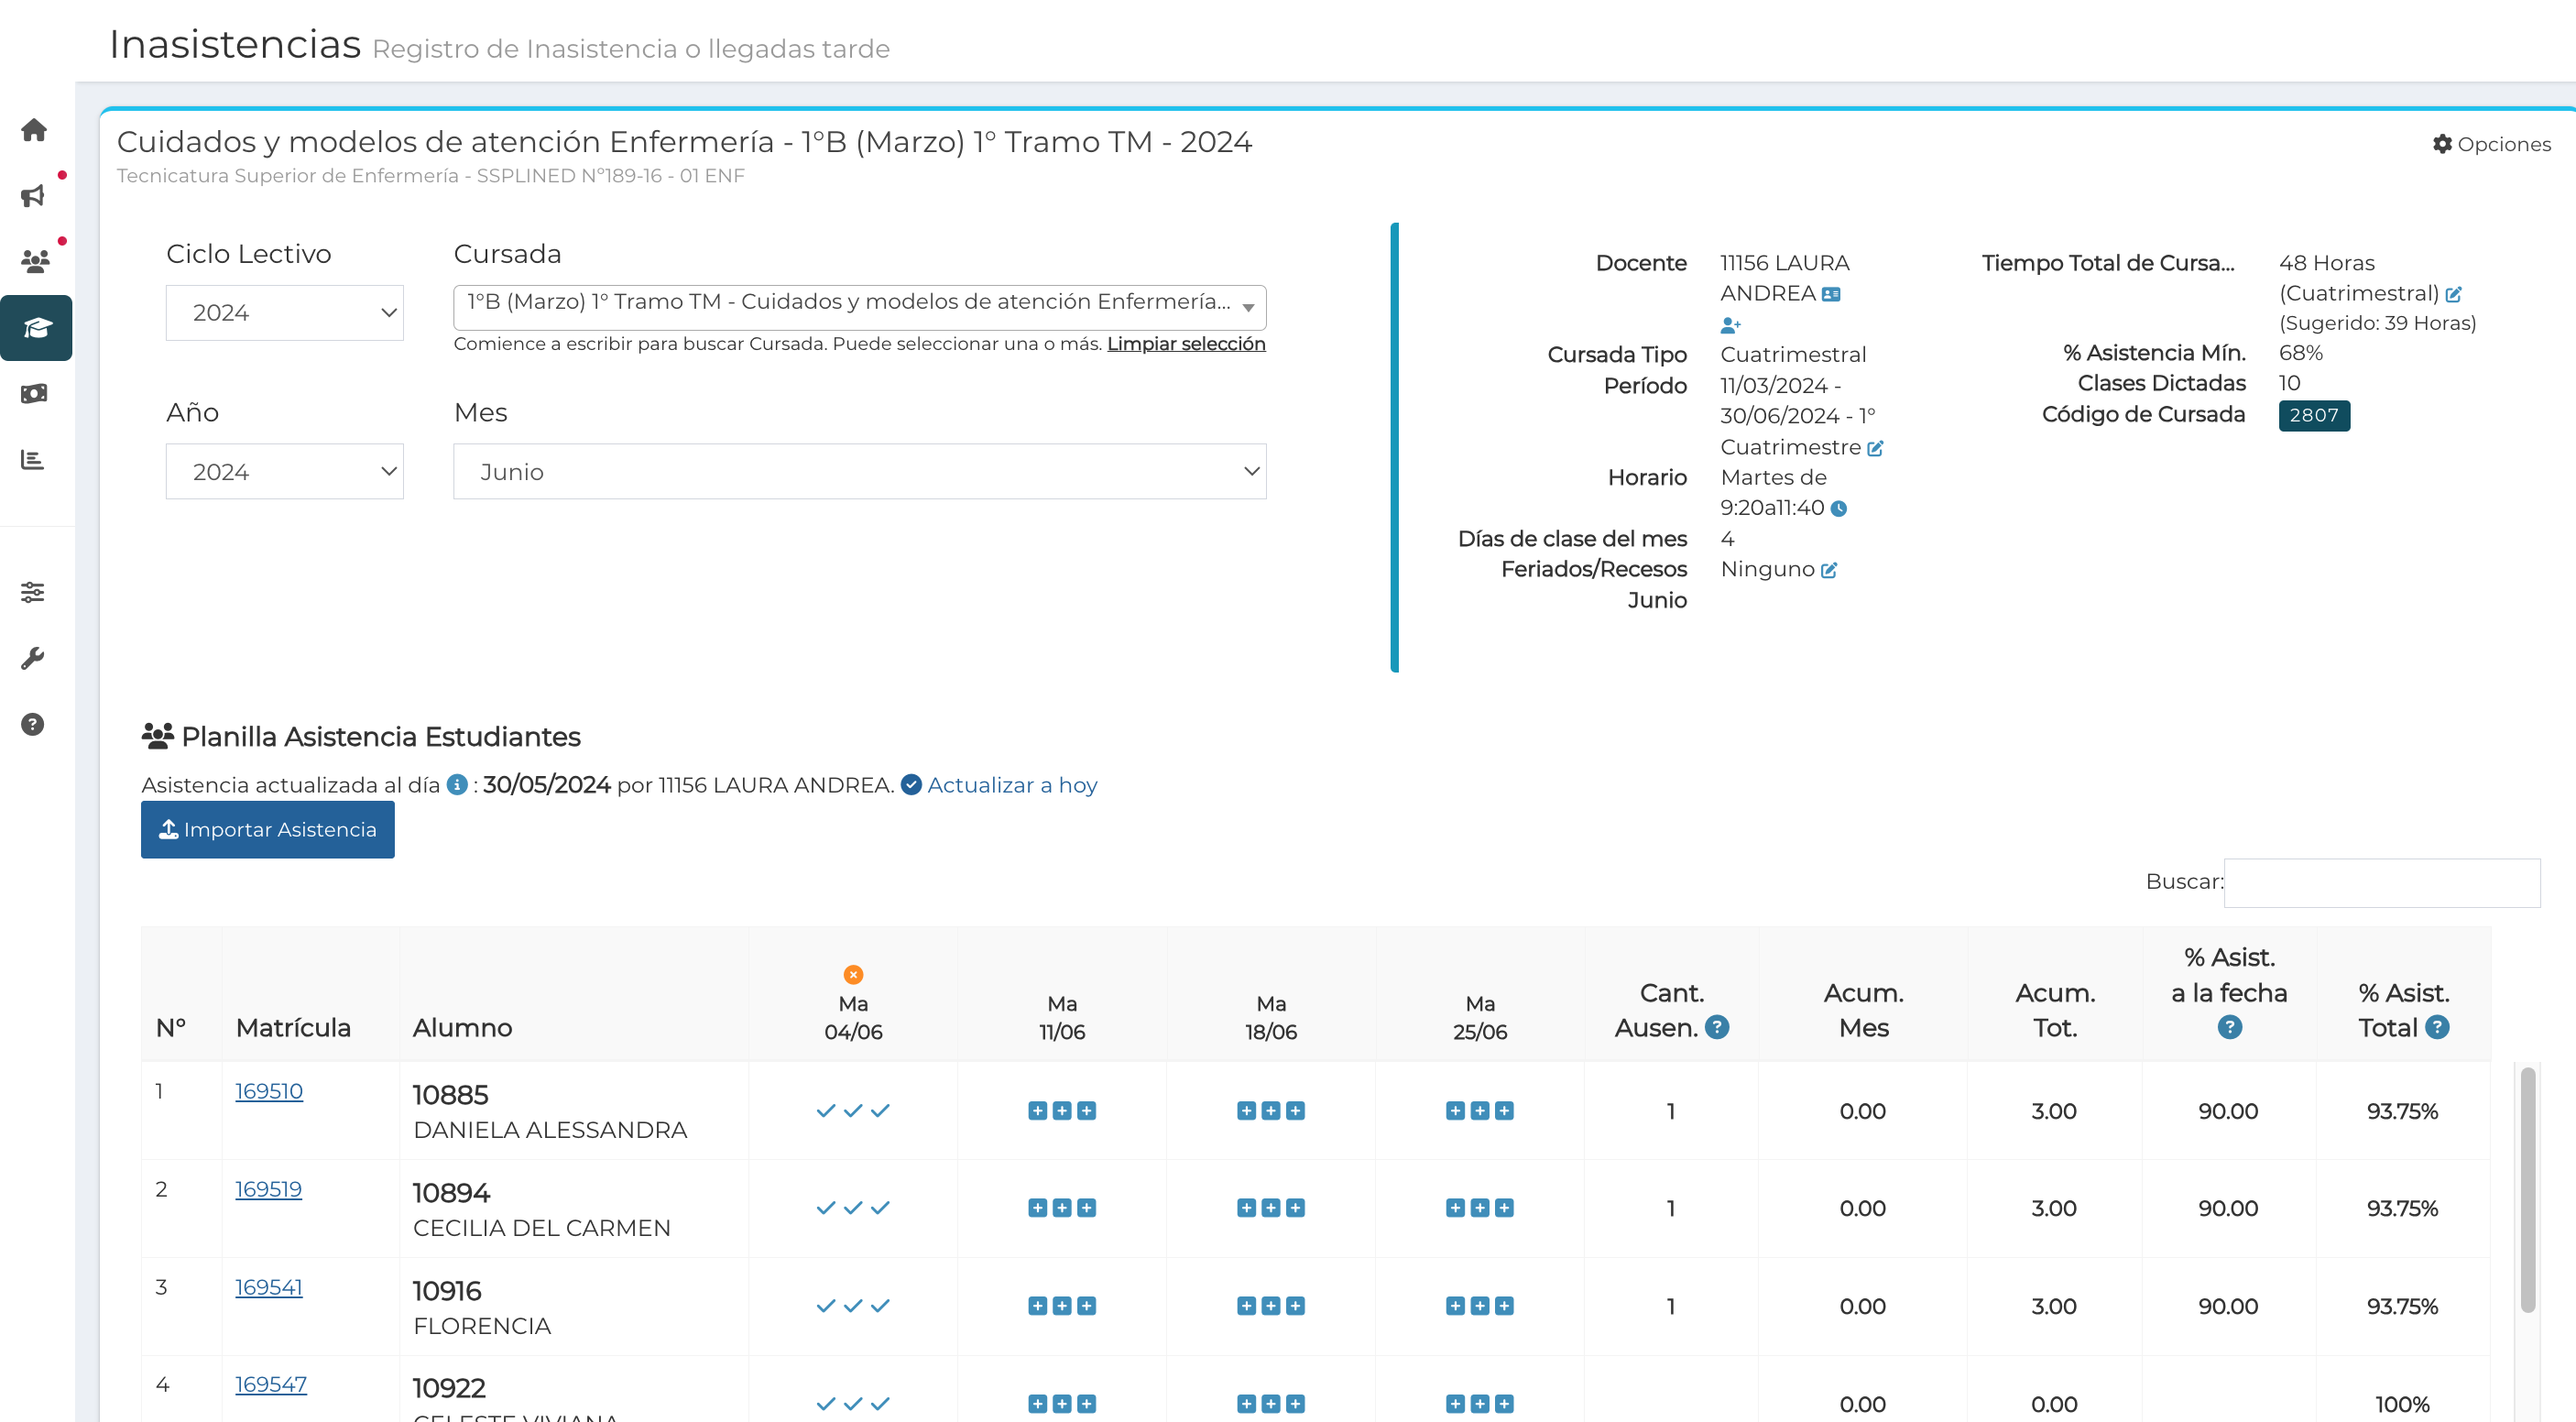Click into the Buscar search field

pyautogui.click(x=2381, y=882)
